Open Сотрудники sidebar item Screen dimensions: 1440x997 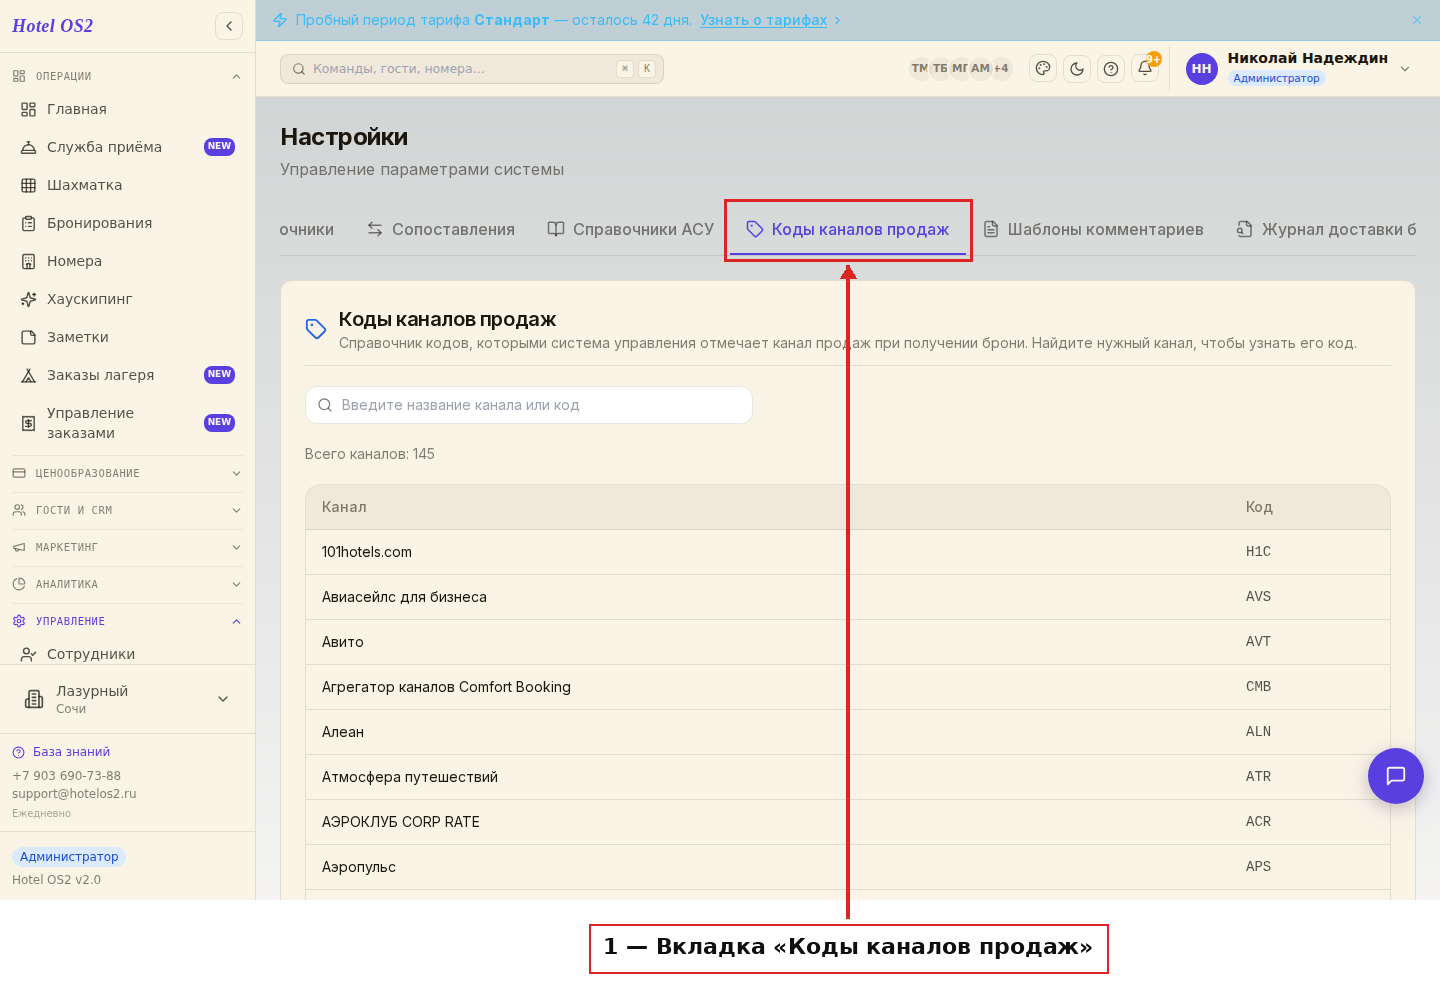pos(127,654)
